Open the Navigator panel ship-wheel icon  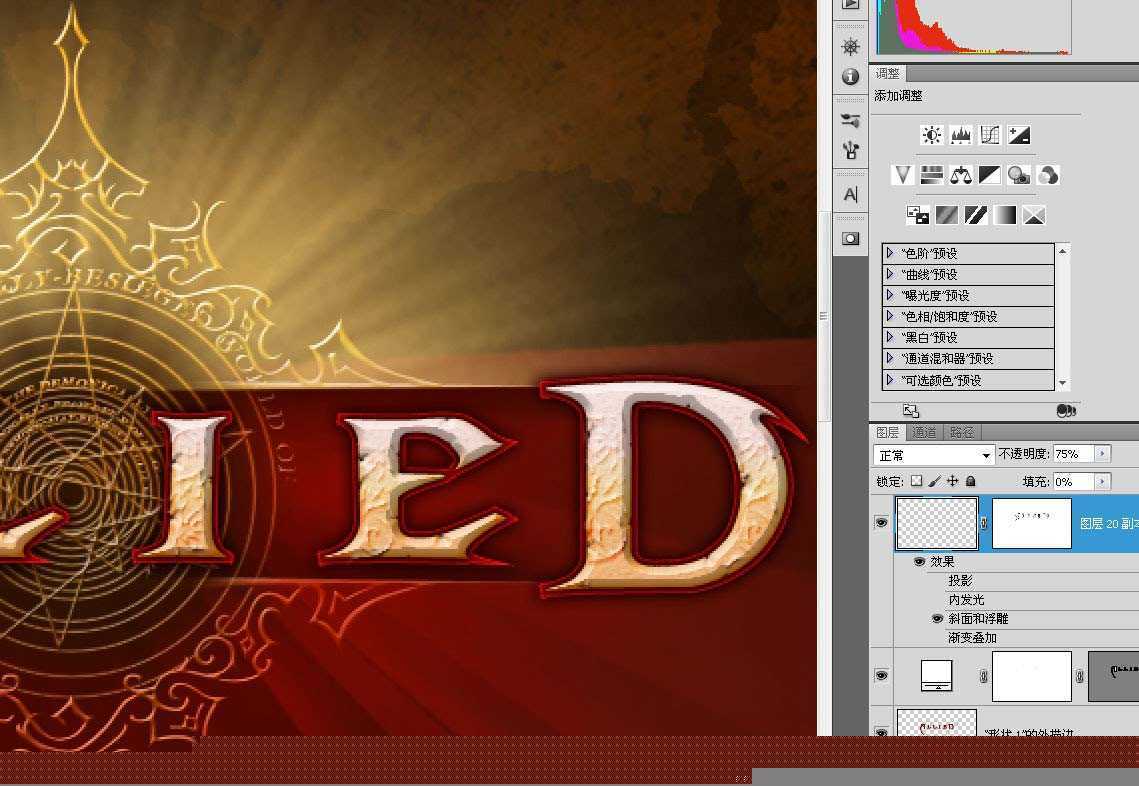click(851, 47)
